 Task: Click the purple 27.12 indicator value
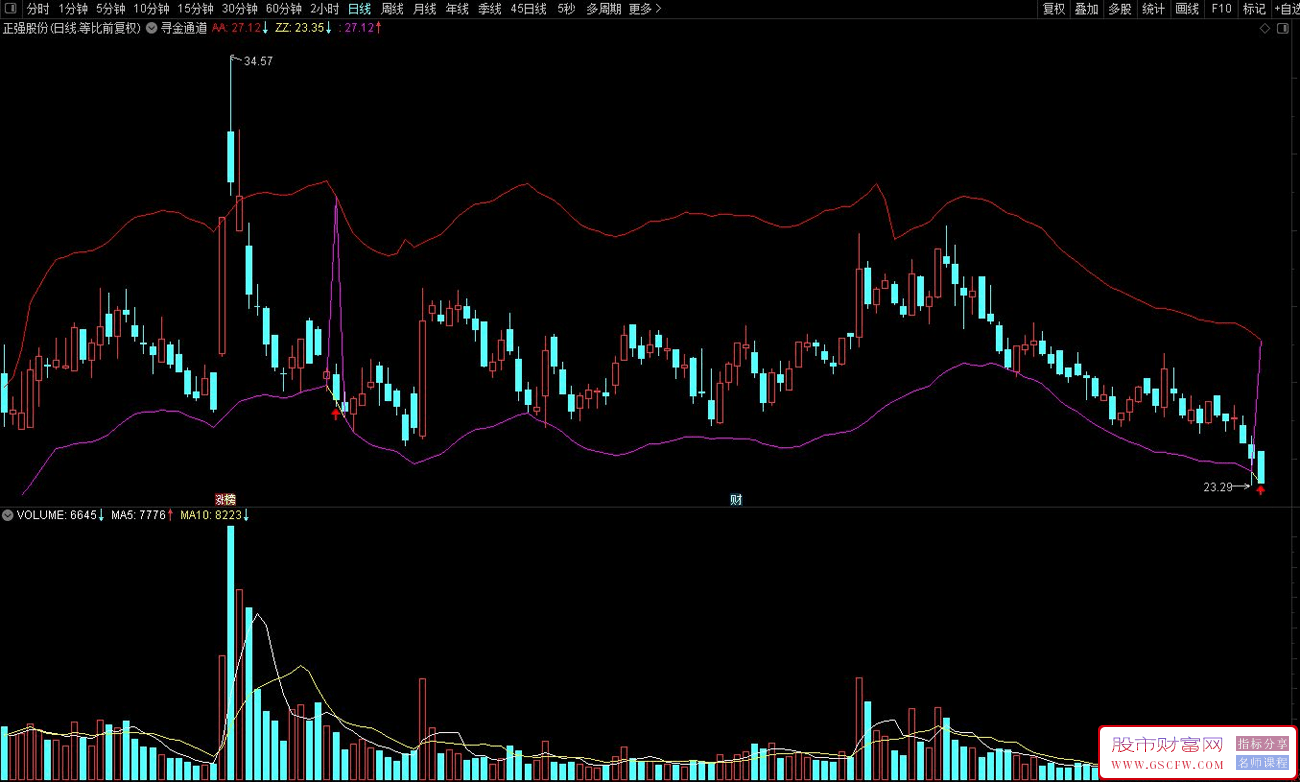pyautogui.click(x=361, y=28)
